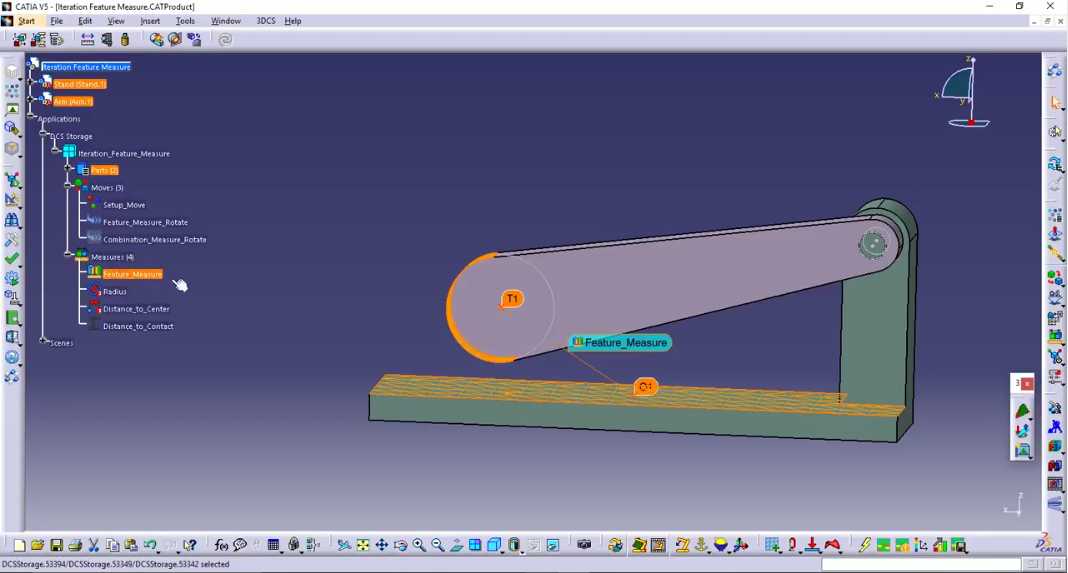Viewport: 1068px width, 573px height.
Task: Open the Edit menu
Action: click(x=85, y=21)
